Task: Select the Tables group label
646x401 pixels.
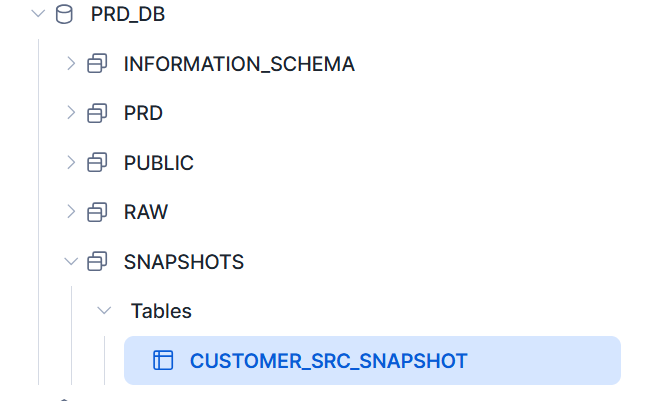Action: 161,311
